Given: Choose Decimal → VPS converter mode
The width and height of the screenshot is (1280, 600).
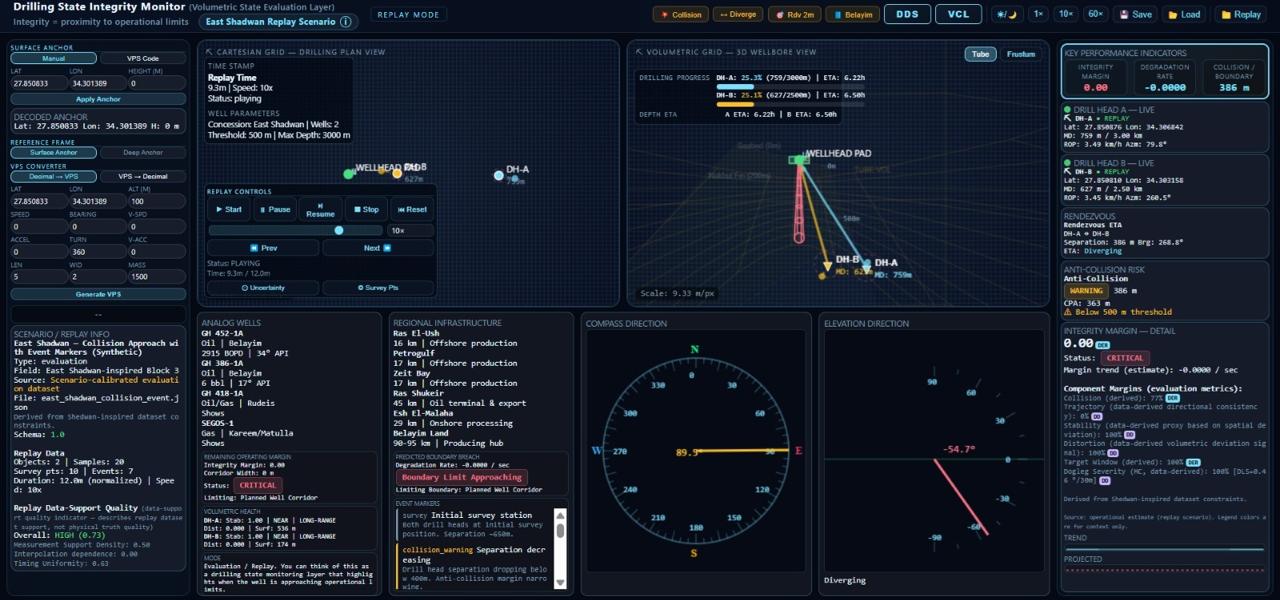Looking at the screenshot, I should [x=54, y=176].
